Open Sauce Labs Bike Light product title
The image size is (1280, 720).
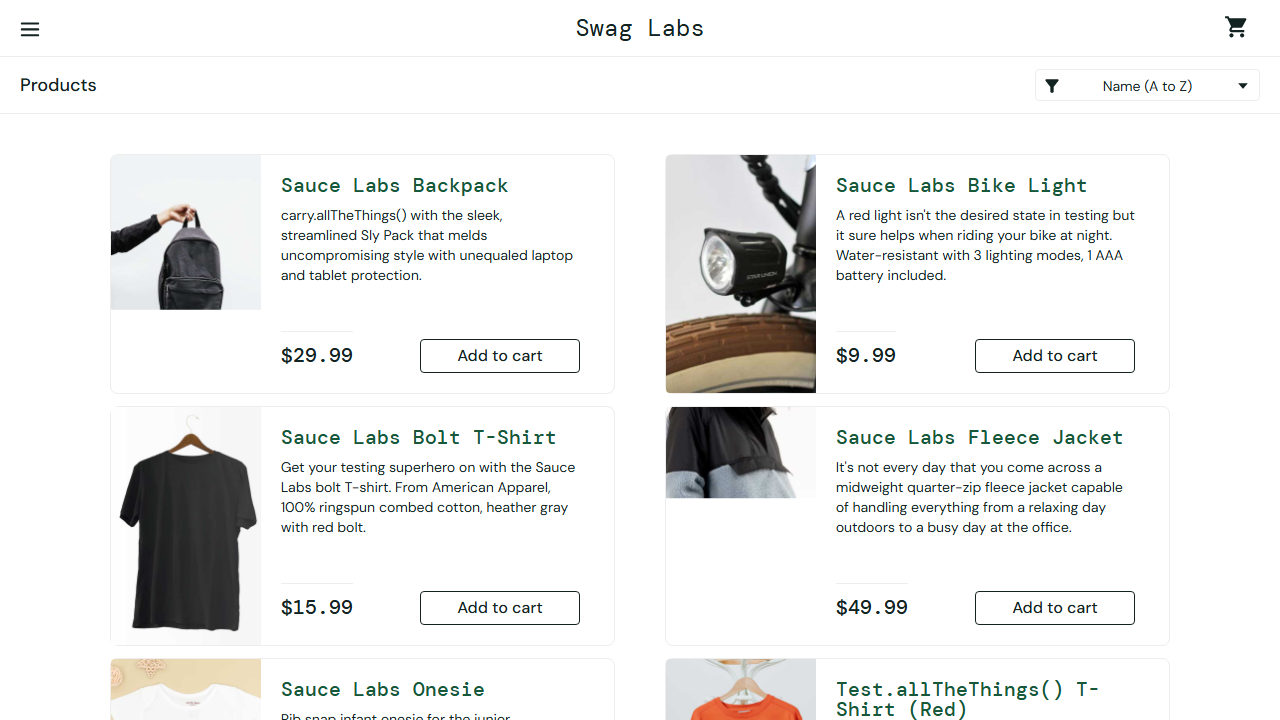tap(961, 185)
